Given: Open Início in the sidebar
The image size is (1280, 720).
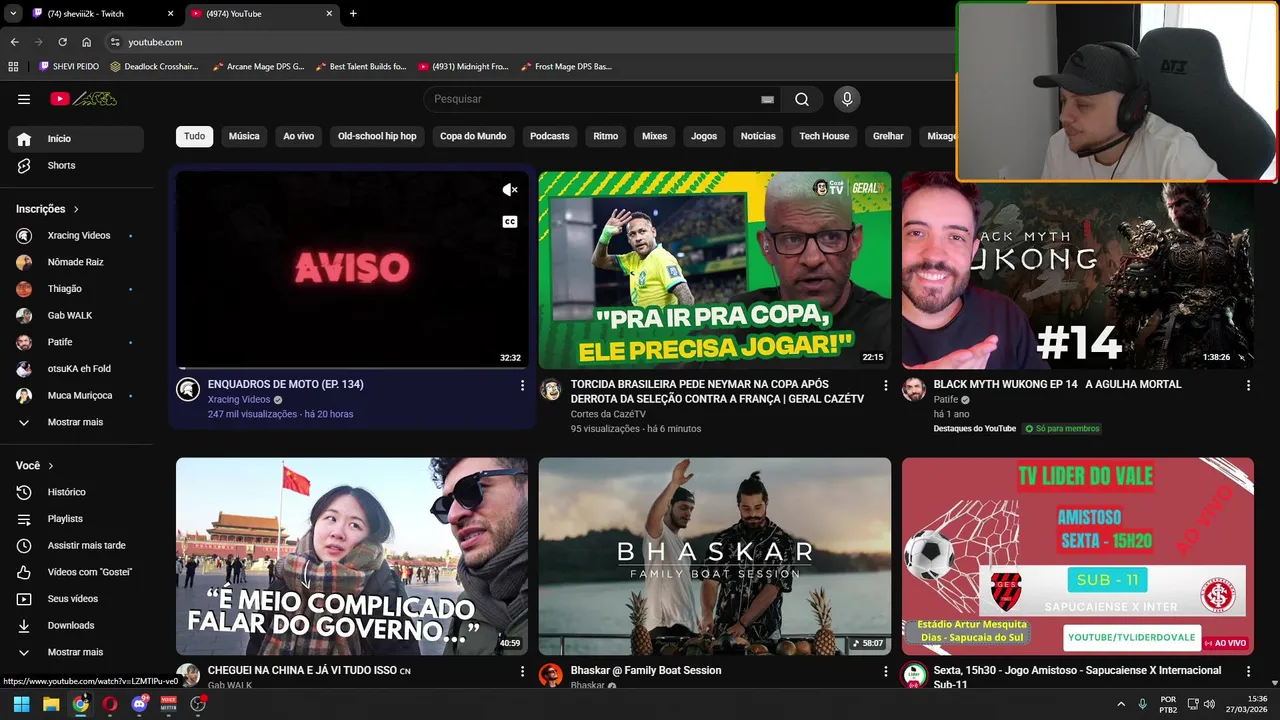Looking at the screenshot, I should pyautogui.click(x=76, y=139).
